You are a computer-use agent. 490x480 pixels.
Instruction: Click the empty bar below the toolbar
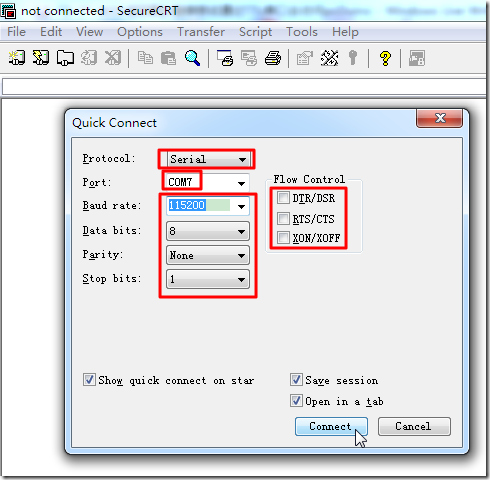coord(244,87)
